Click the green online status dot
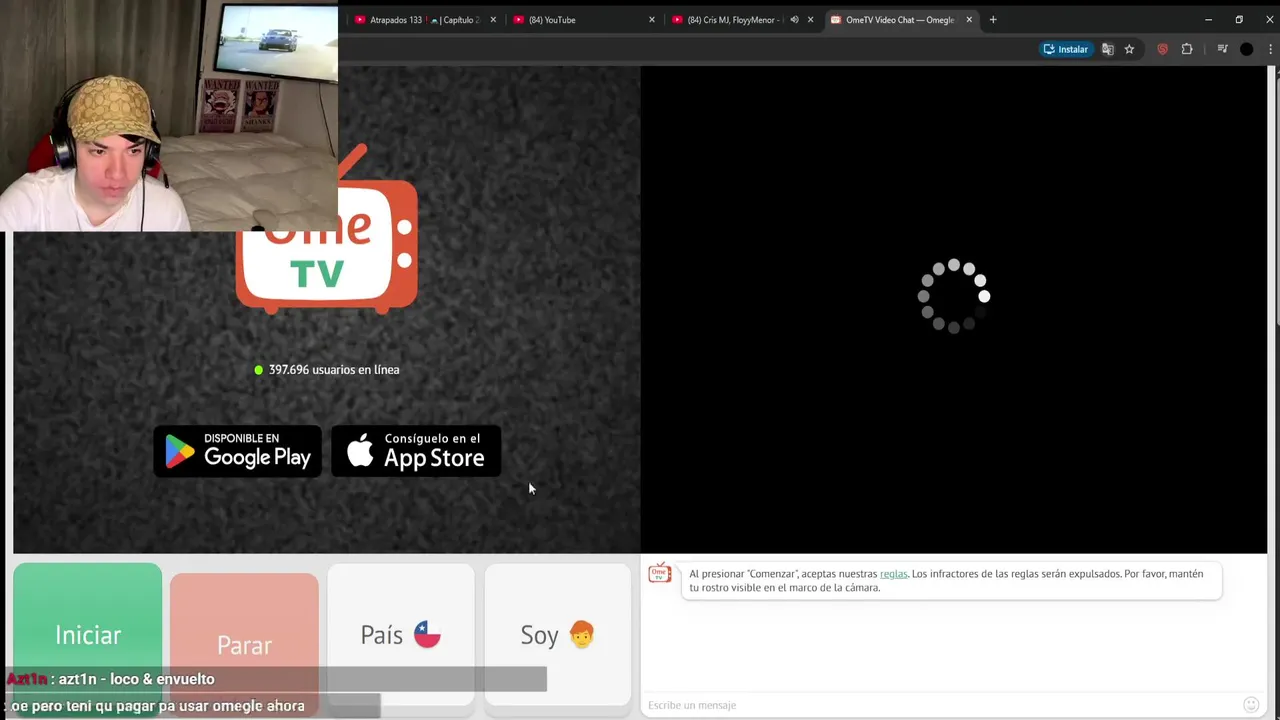This screenshot has height=720, width=1280. pos(259,370)
